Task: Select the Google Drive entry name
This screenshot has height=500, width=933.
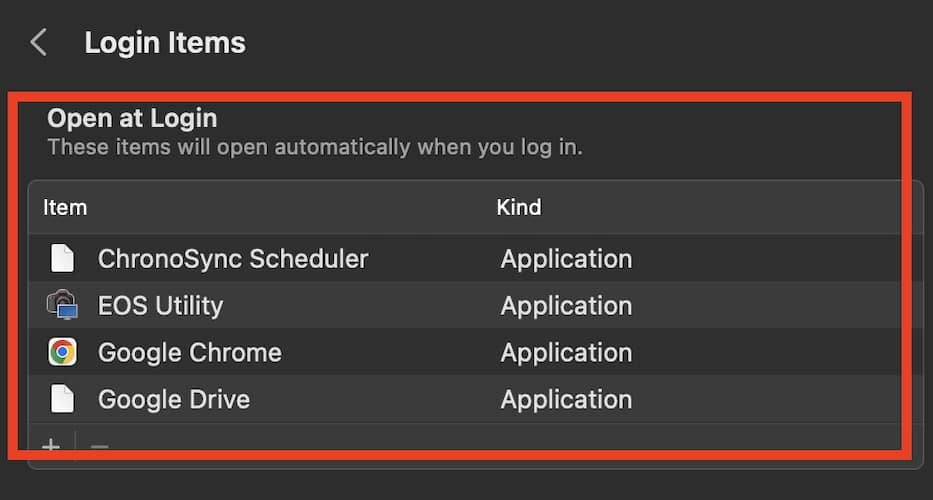Action: coord(174,399)
